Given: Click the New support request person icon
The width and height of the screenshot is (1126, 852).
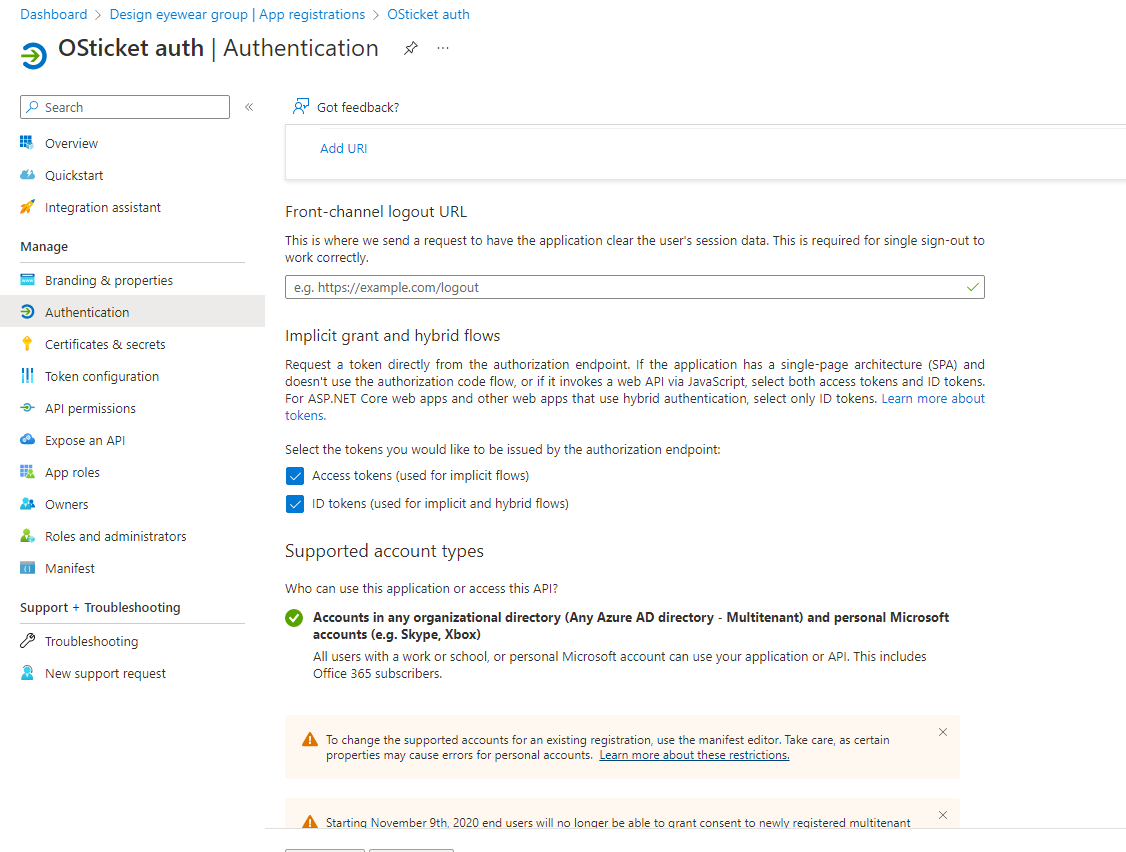Looking at the screenshot, I should (x=27, y=672).
